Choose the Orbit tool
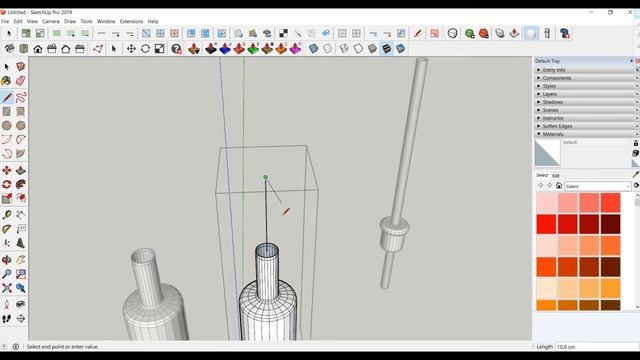Screen dimensions: 640x360 [x=7, y=260]
